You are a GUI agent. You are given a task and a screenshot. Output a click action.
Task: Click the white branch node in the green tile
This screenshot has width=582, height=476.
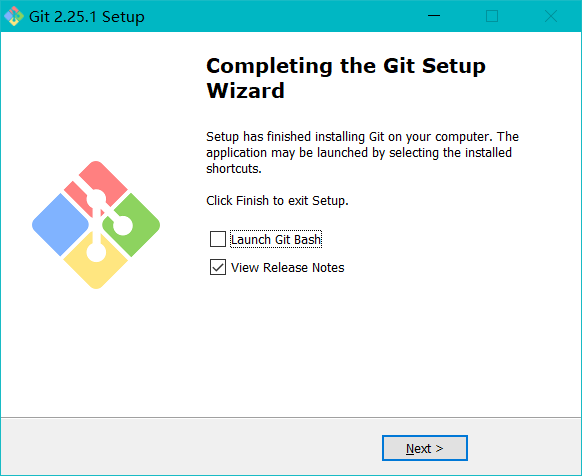pyautogui.click(x=122, y=225)
